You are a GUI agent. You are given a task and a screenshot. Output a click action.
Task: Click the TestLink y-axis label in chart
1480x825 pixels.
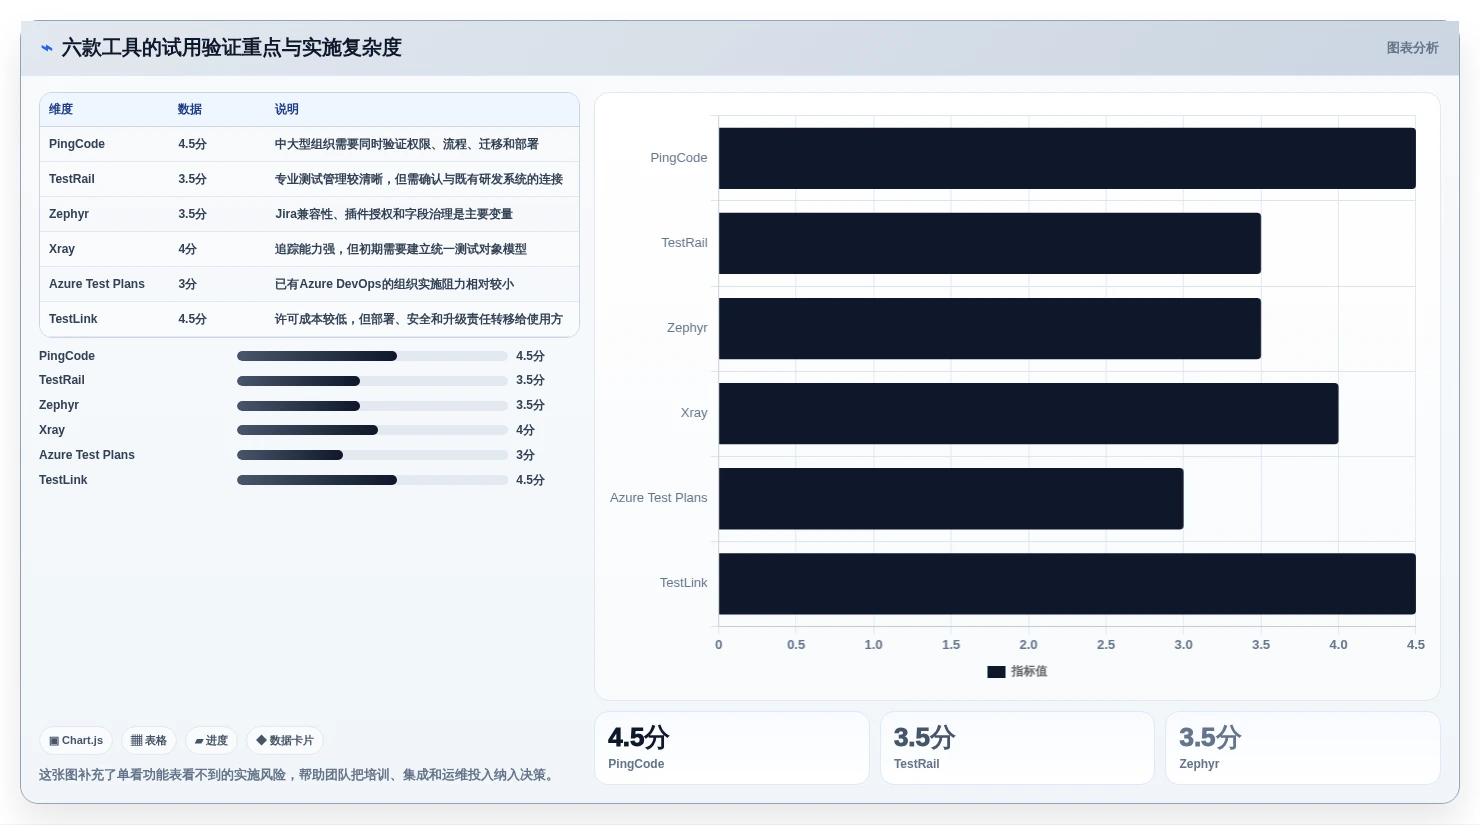(x=684, y=583)
